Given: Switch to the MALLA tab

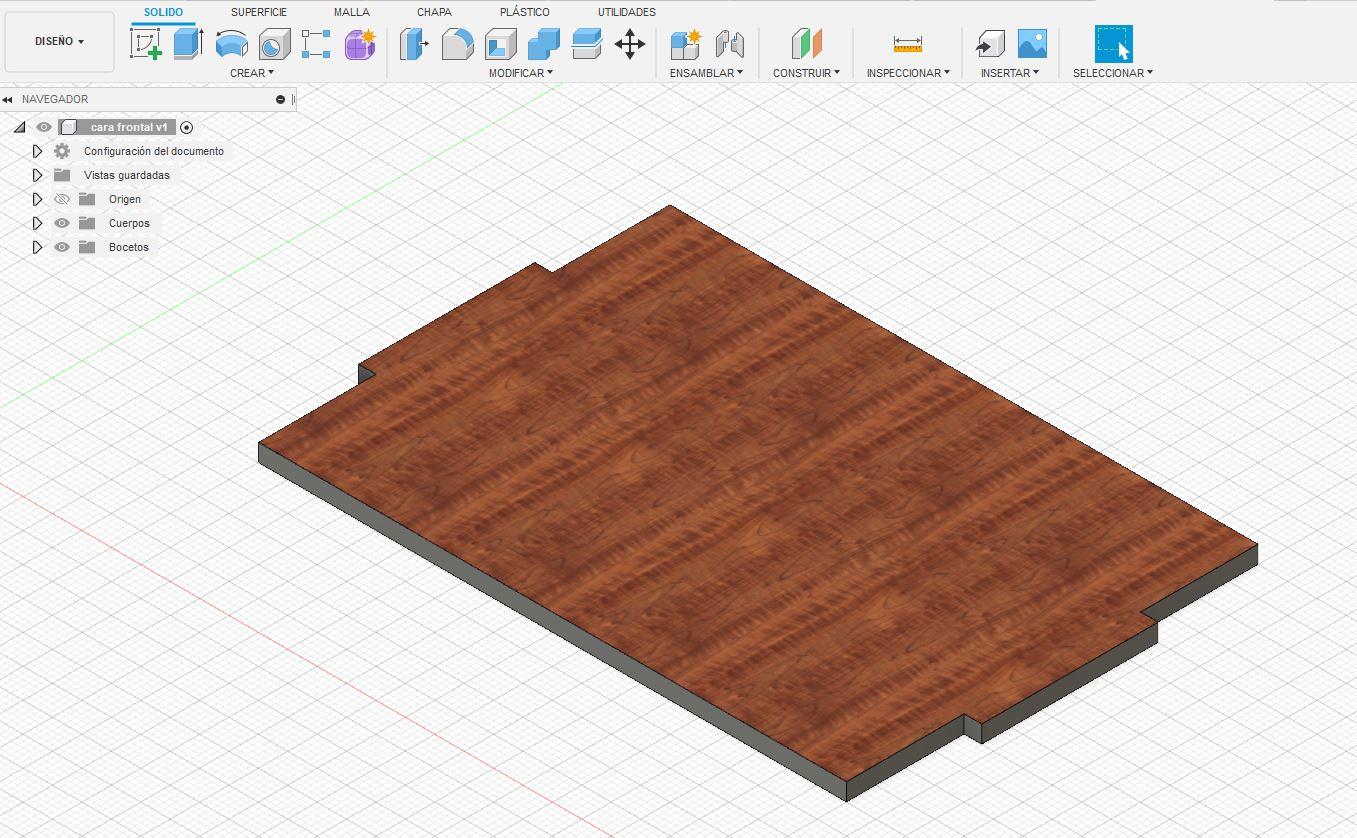Looking at the screenshot, I should [x=352, y=12].
